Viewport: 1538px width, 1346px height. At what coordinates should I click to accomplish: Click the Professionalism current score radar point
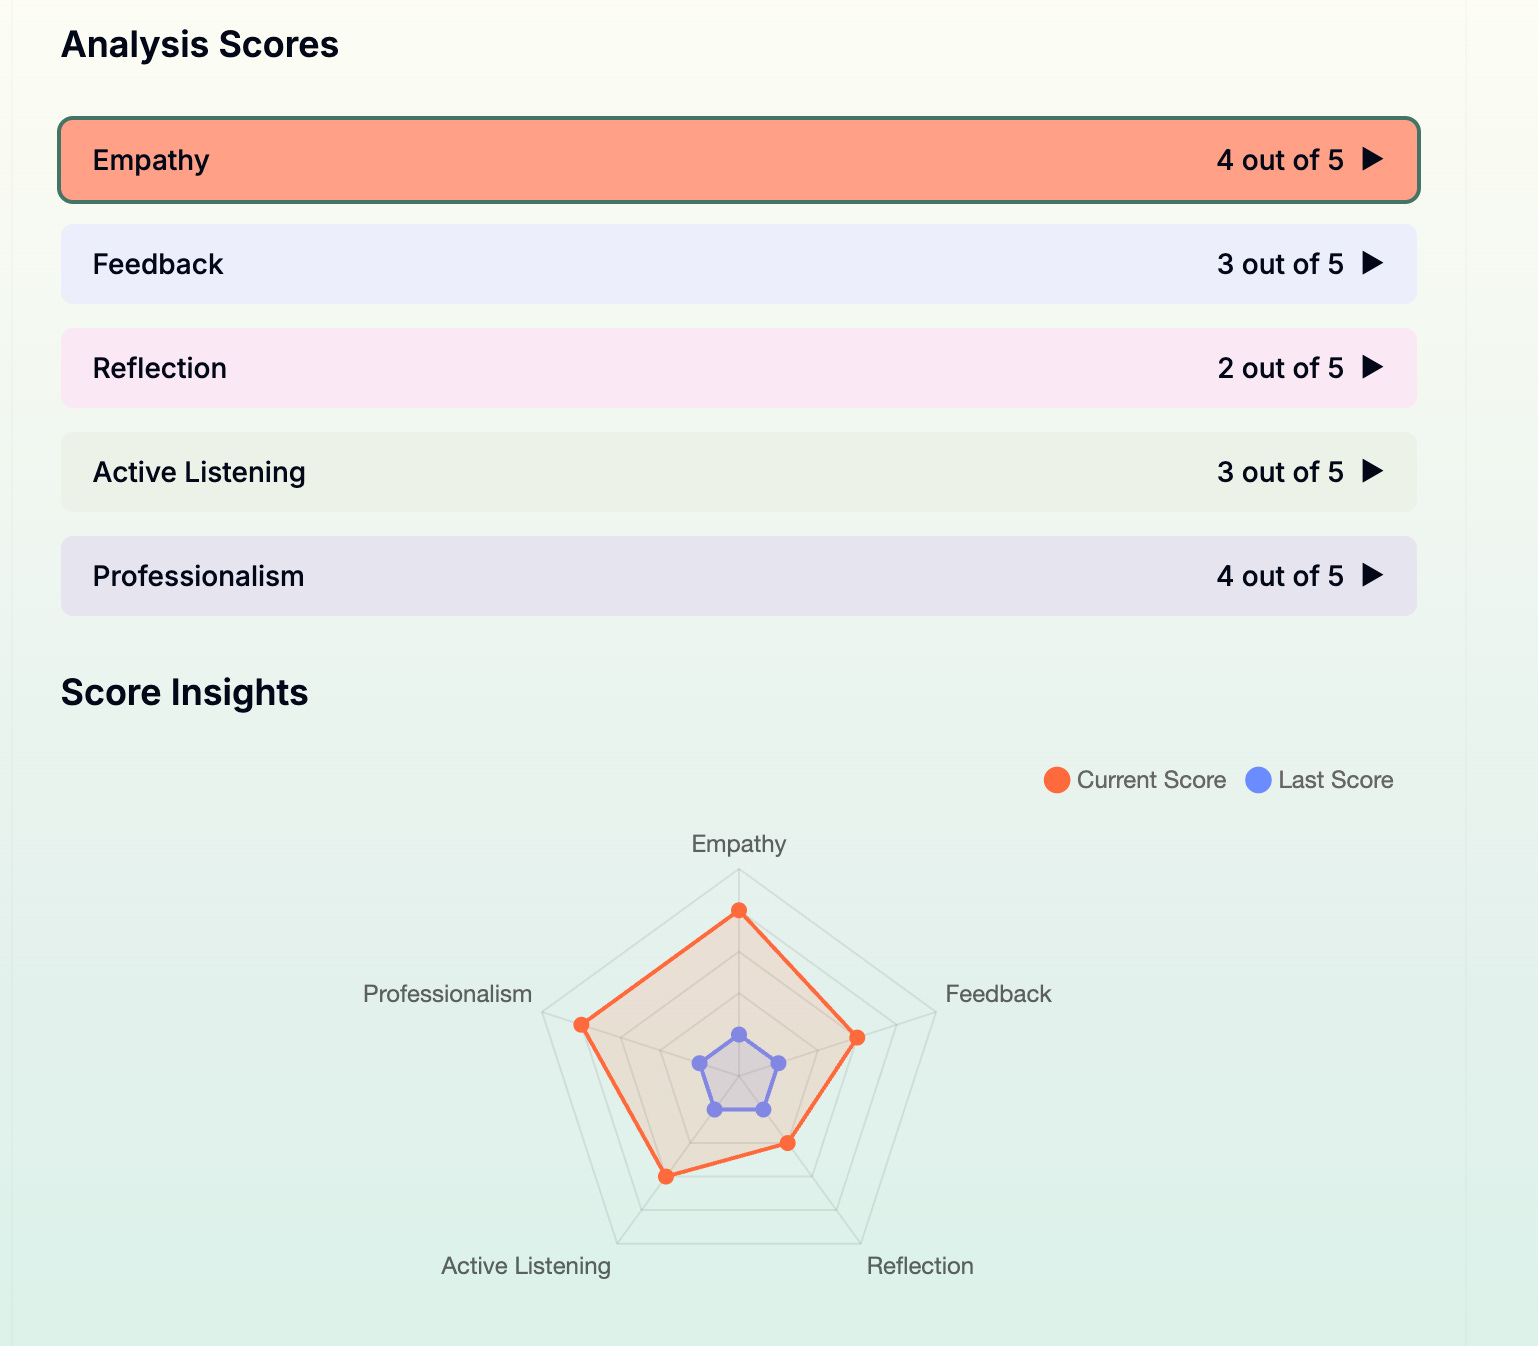(581, 1025)
